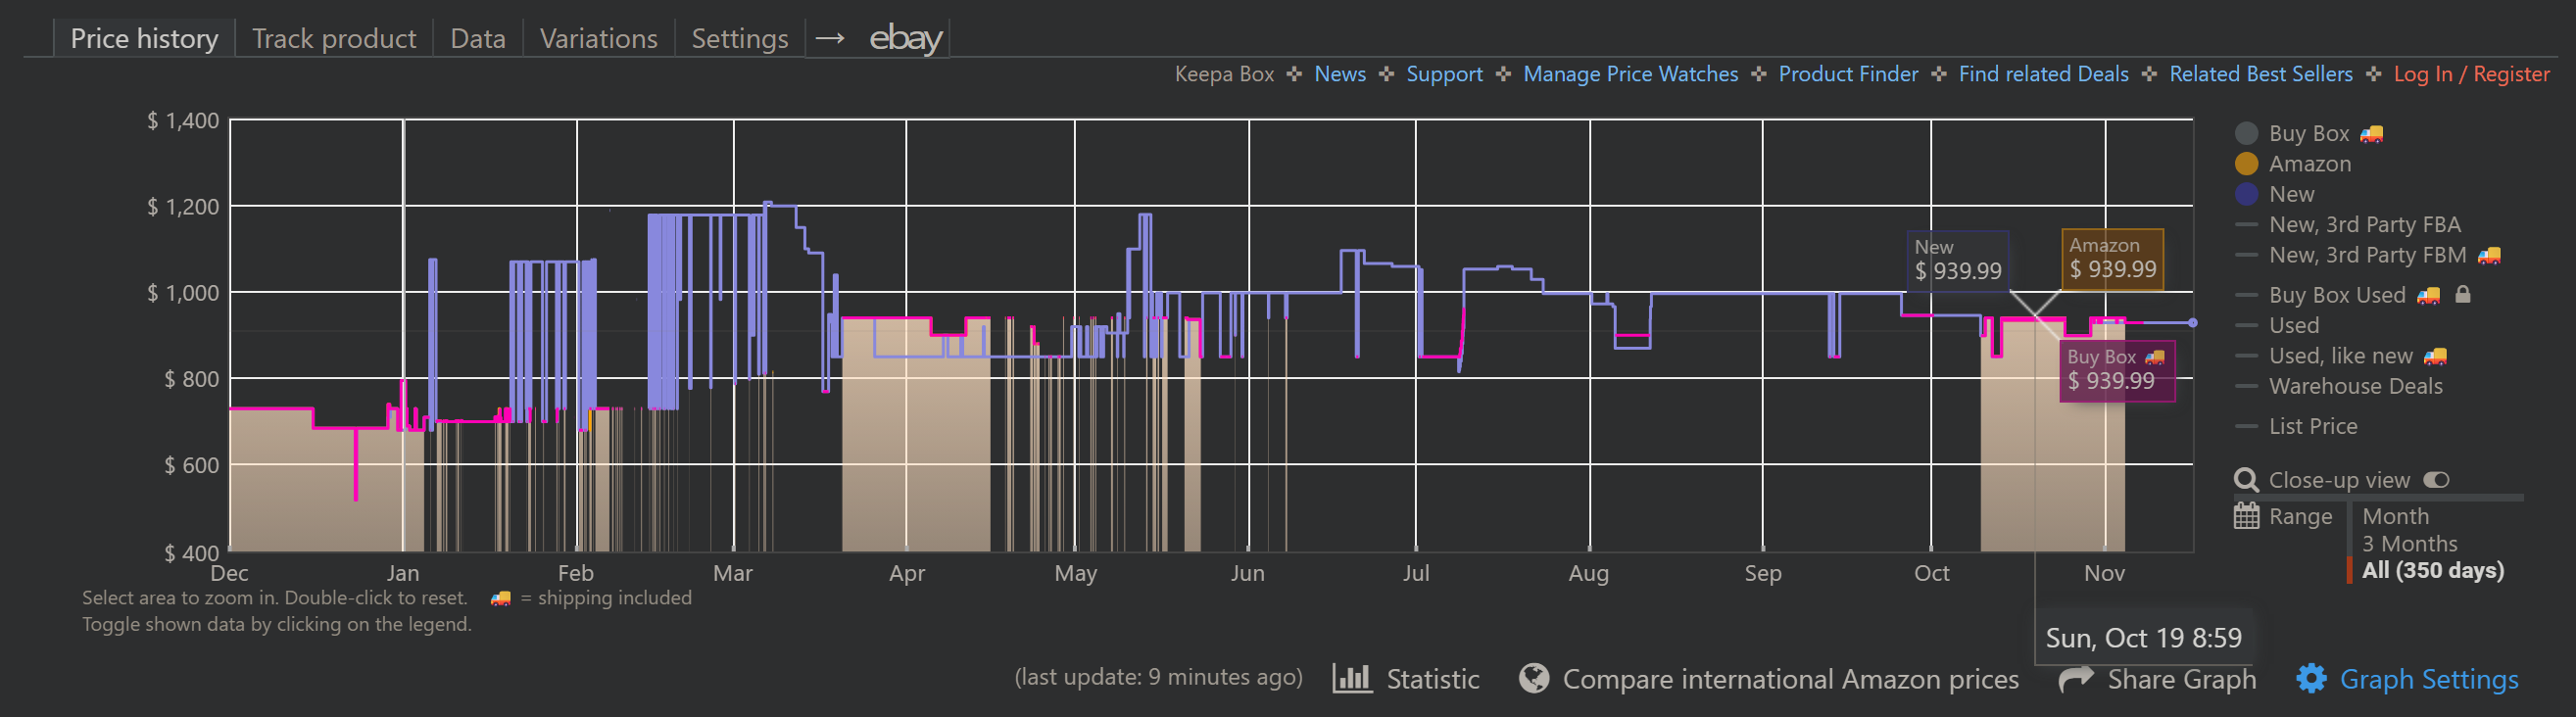Set the range to Month
The height and width of the screenshot is (717, 2576).
click(x=2395, y=516)
